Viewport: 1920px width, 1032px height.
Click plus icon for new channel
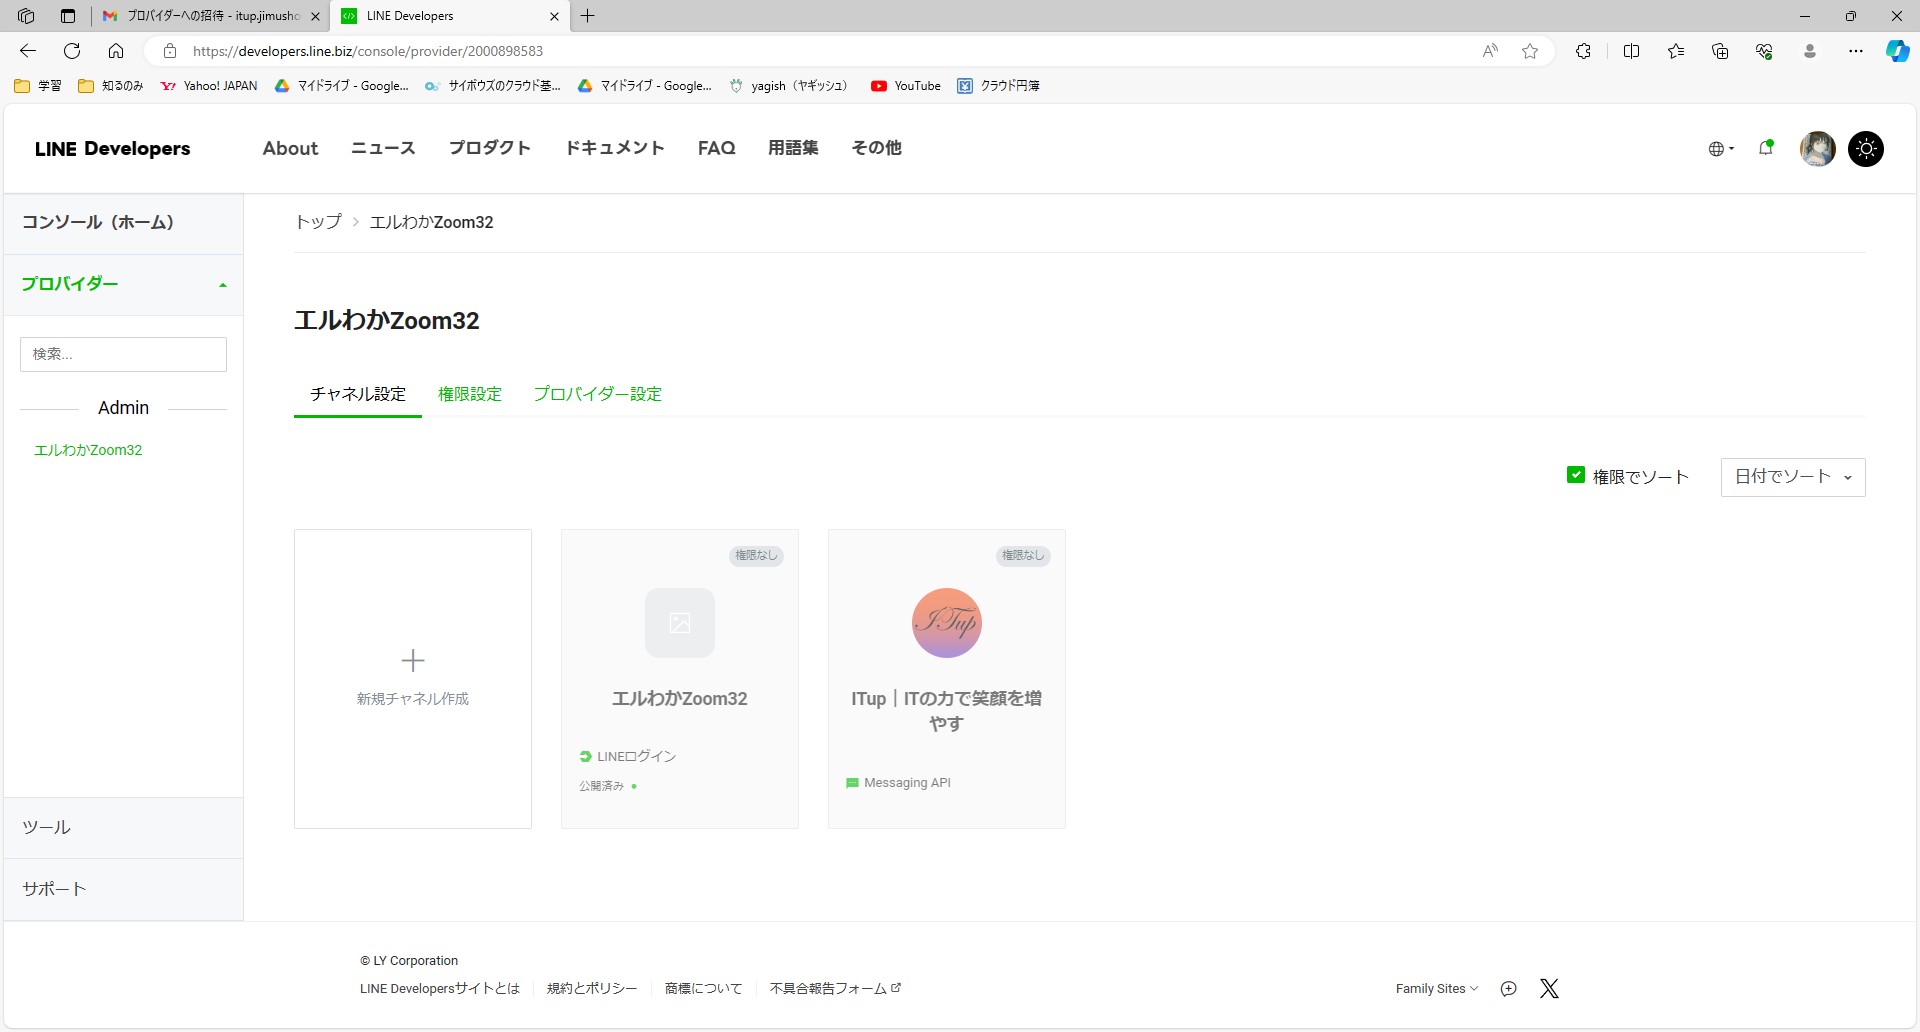coord(413,660)
